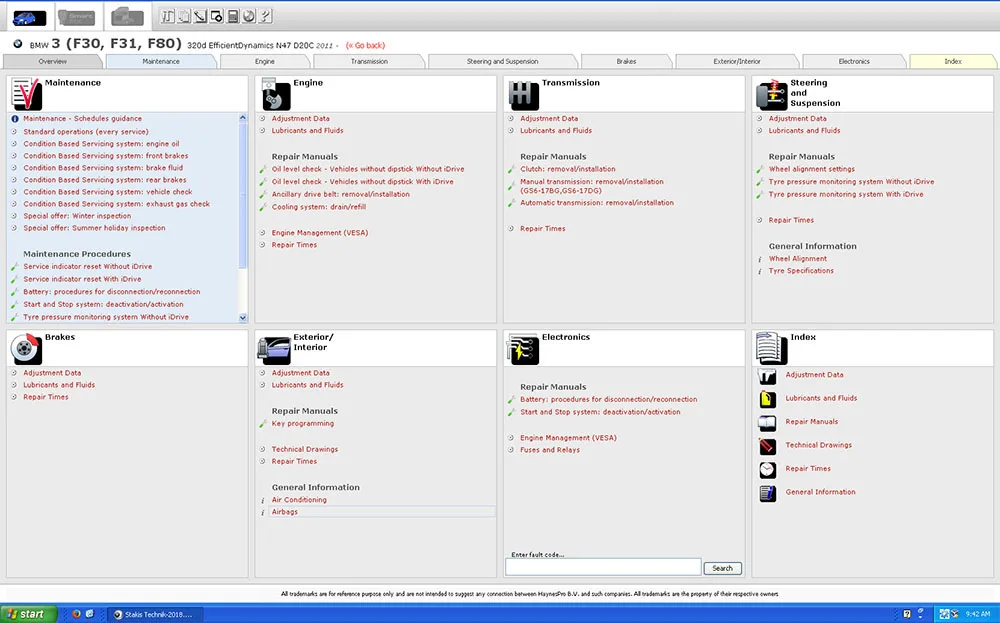Click the Steering and Suspension panel icon
Screen dimensions: 1000x623
[x=772, y=95]
